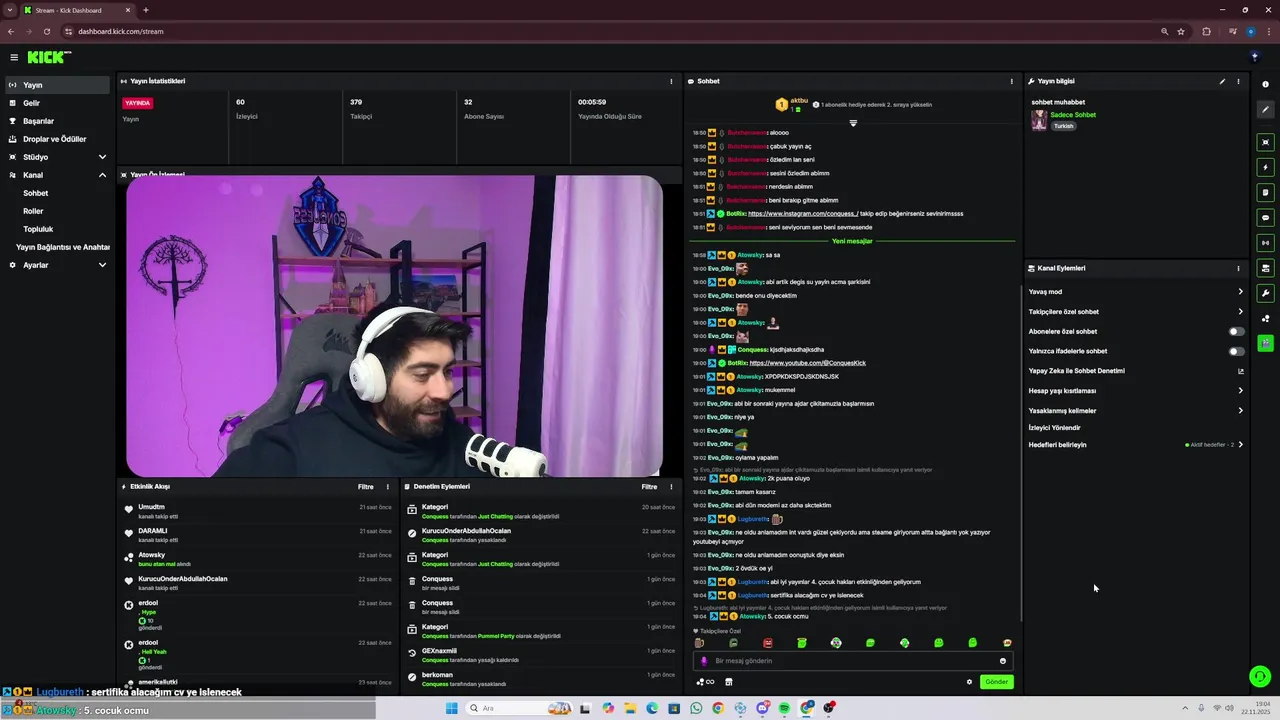Screen dimensions: 1280x720
Task: Toggle the lightning bolt widget icon
Action: click(1265, 167)
